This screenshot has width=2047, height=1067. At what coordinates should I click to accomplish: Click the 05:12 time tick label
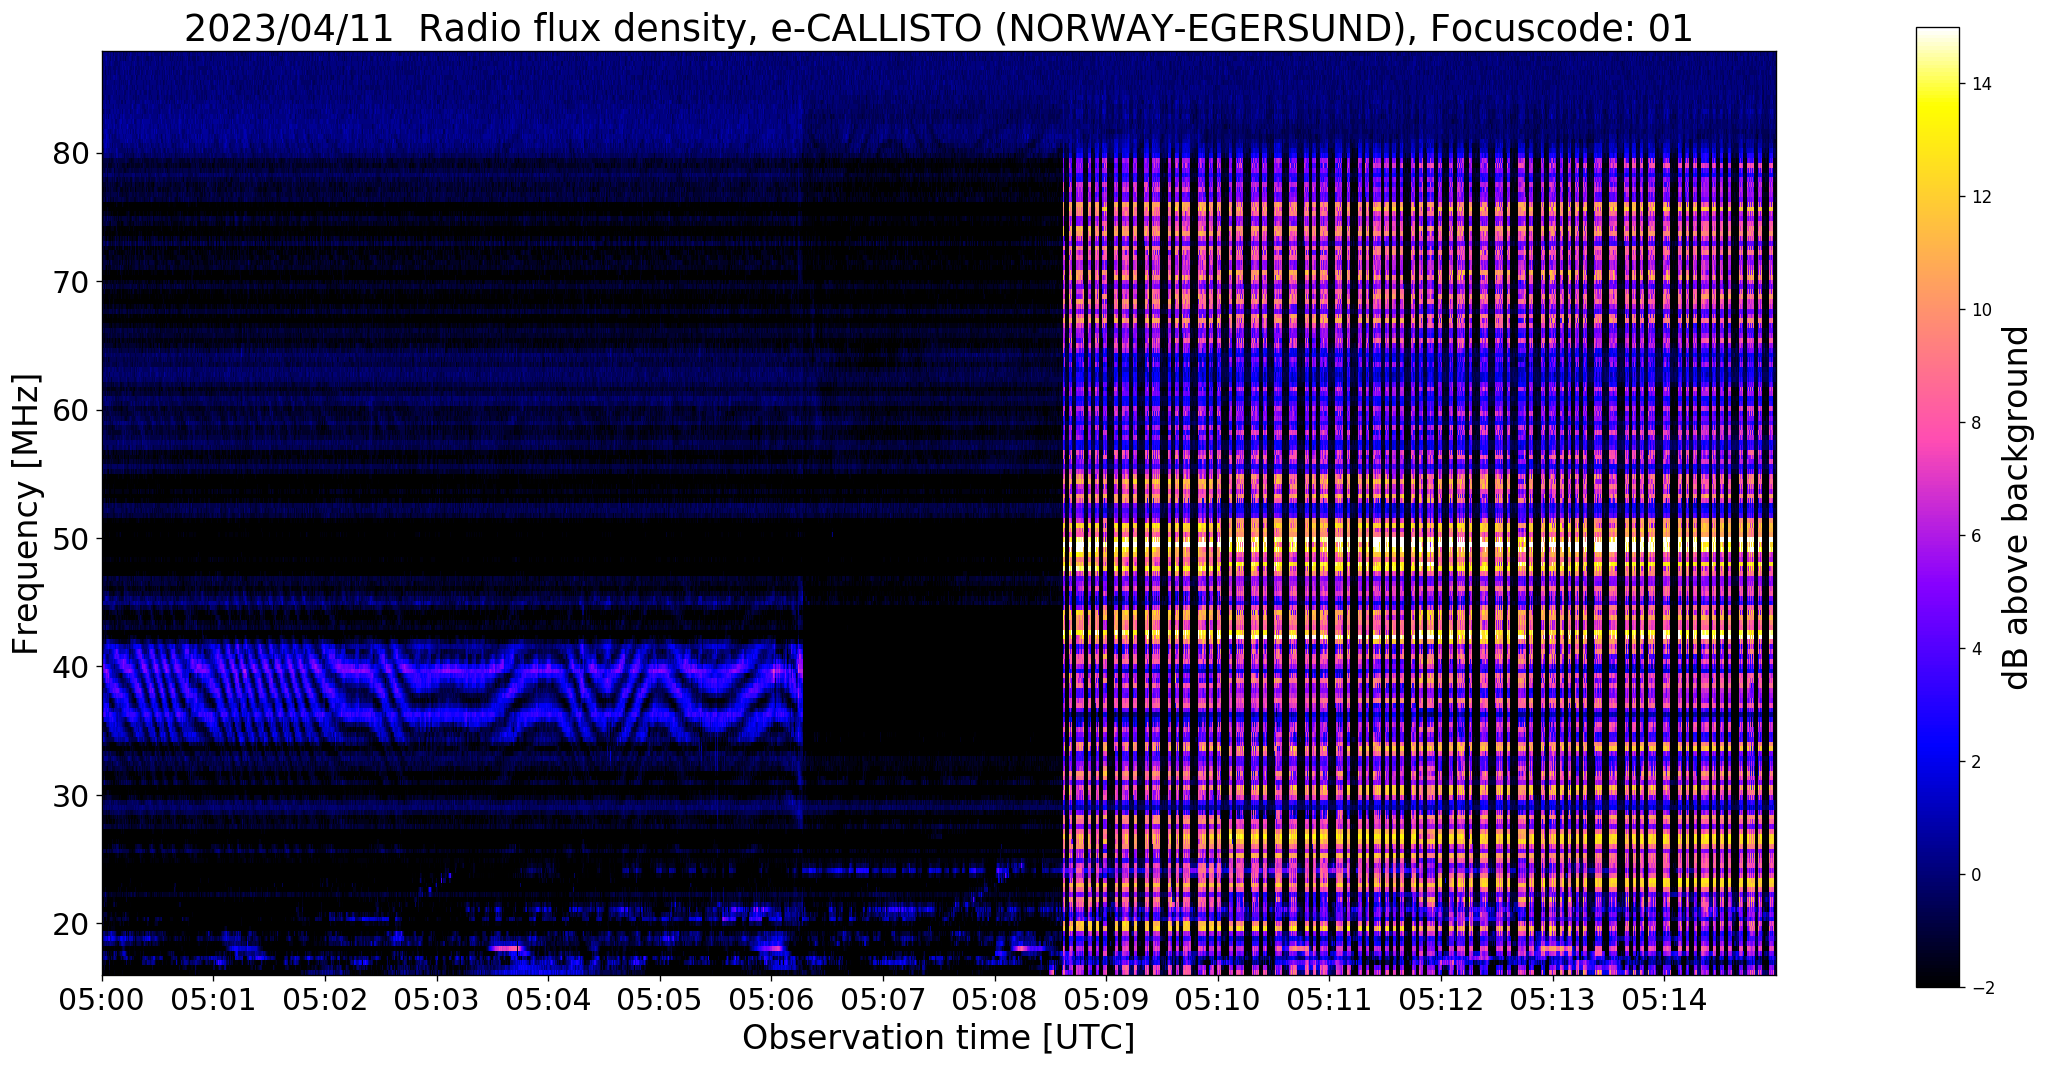(1441, 999)
